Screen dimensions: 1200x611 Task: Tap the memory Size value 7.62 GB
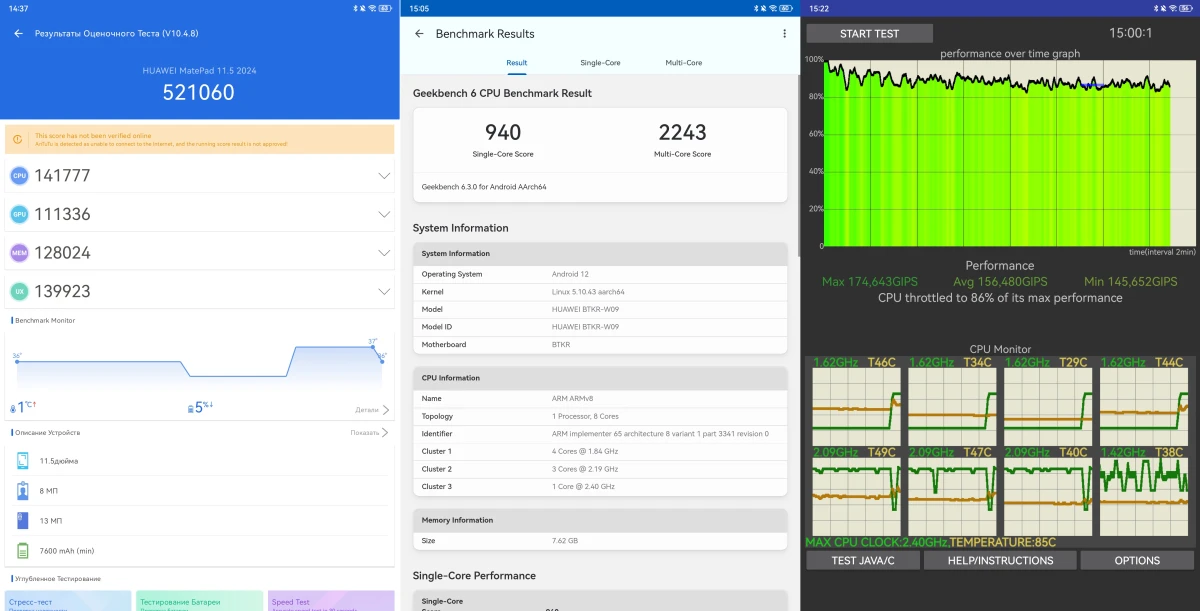coord(565,541)
